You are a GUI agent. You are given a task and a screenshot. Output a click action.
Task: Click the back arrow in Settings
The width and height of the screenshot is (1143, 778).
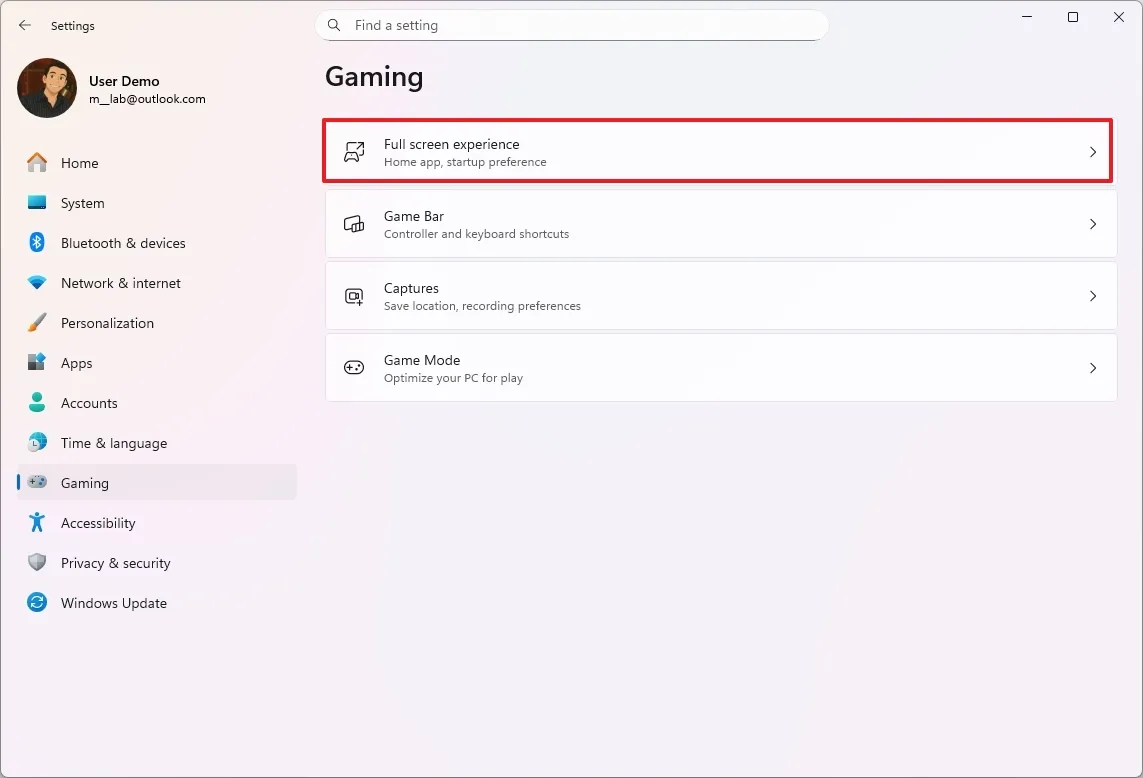(25, 25)
